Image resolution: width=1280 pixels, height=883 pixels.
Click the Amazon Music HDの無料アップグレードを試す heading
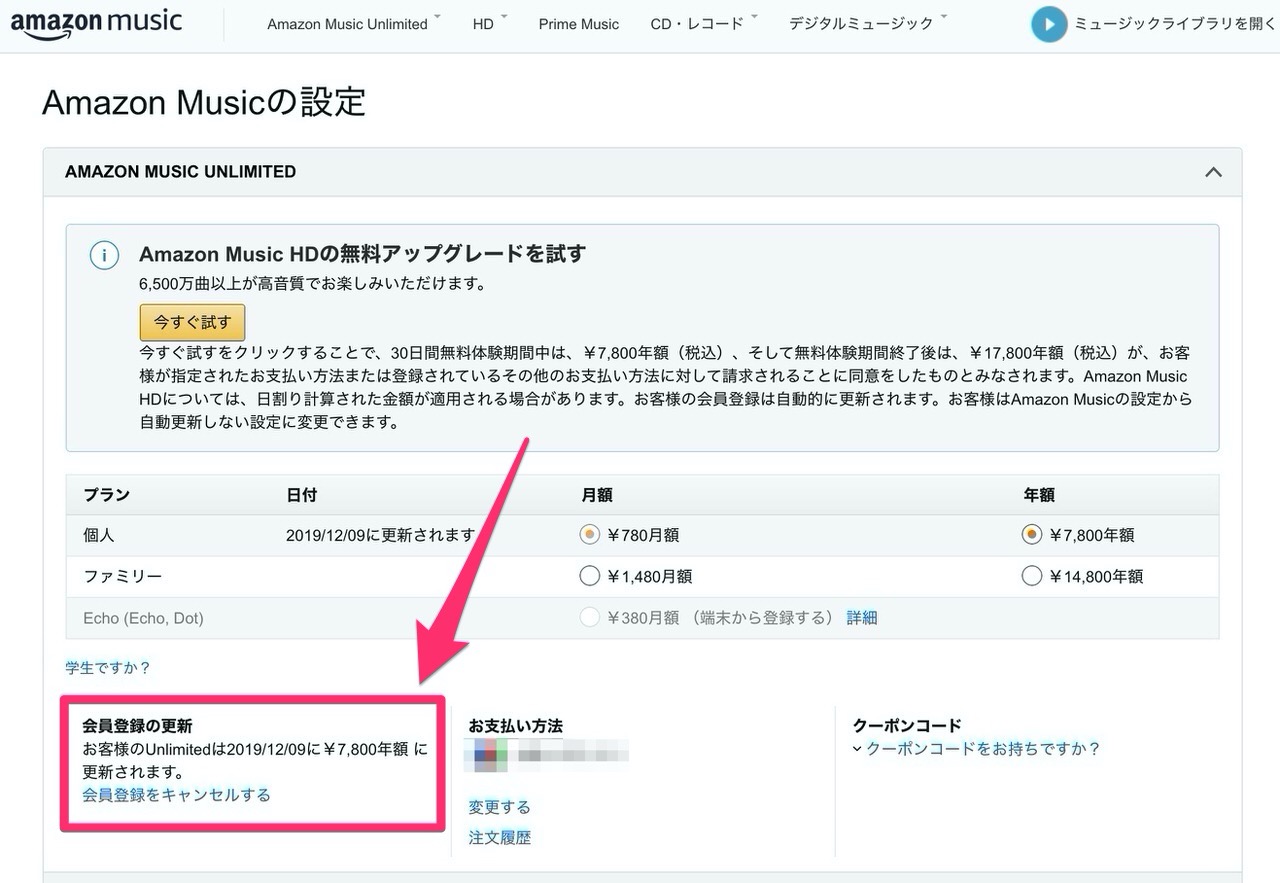[362, 254]
